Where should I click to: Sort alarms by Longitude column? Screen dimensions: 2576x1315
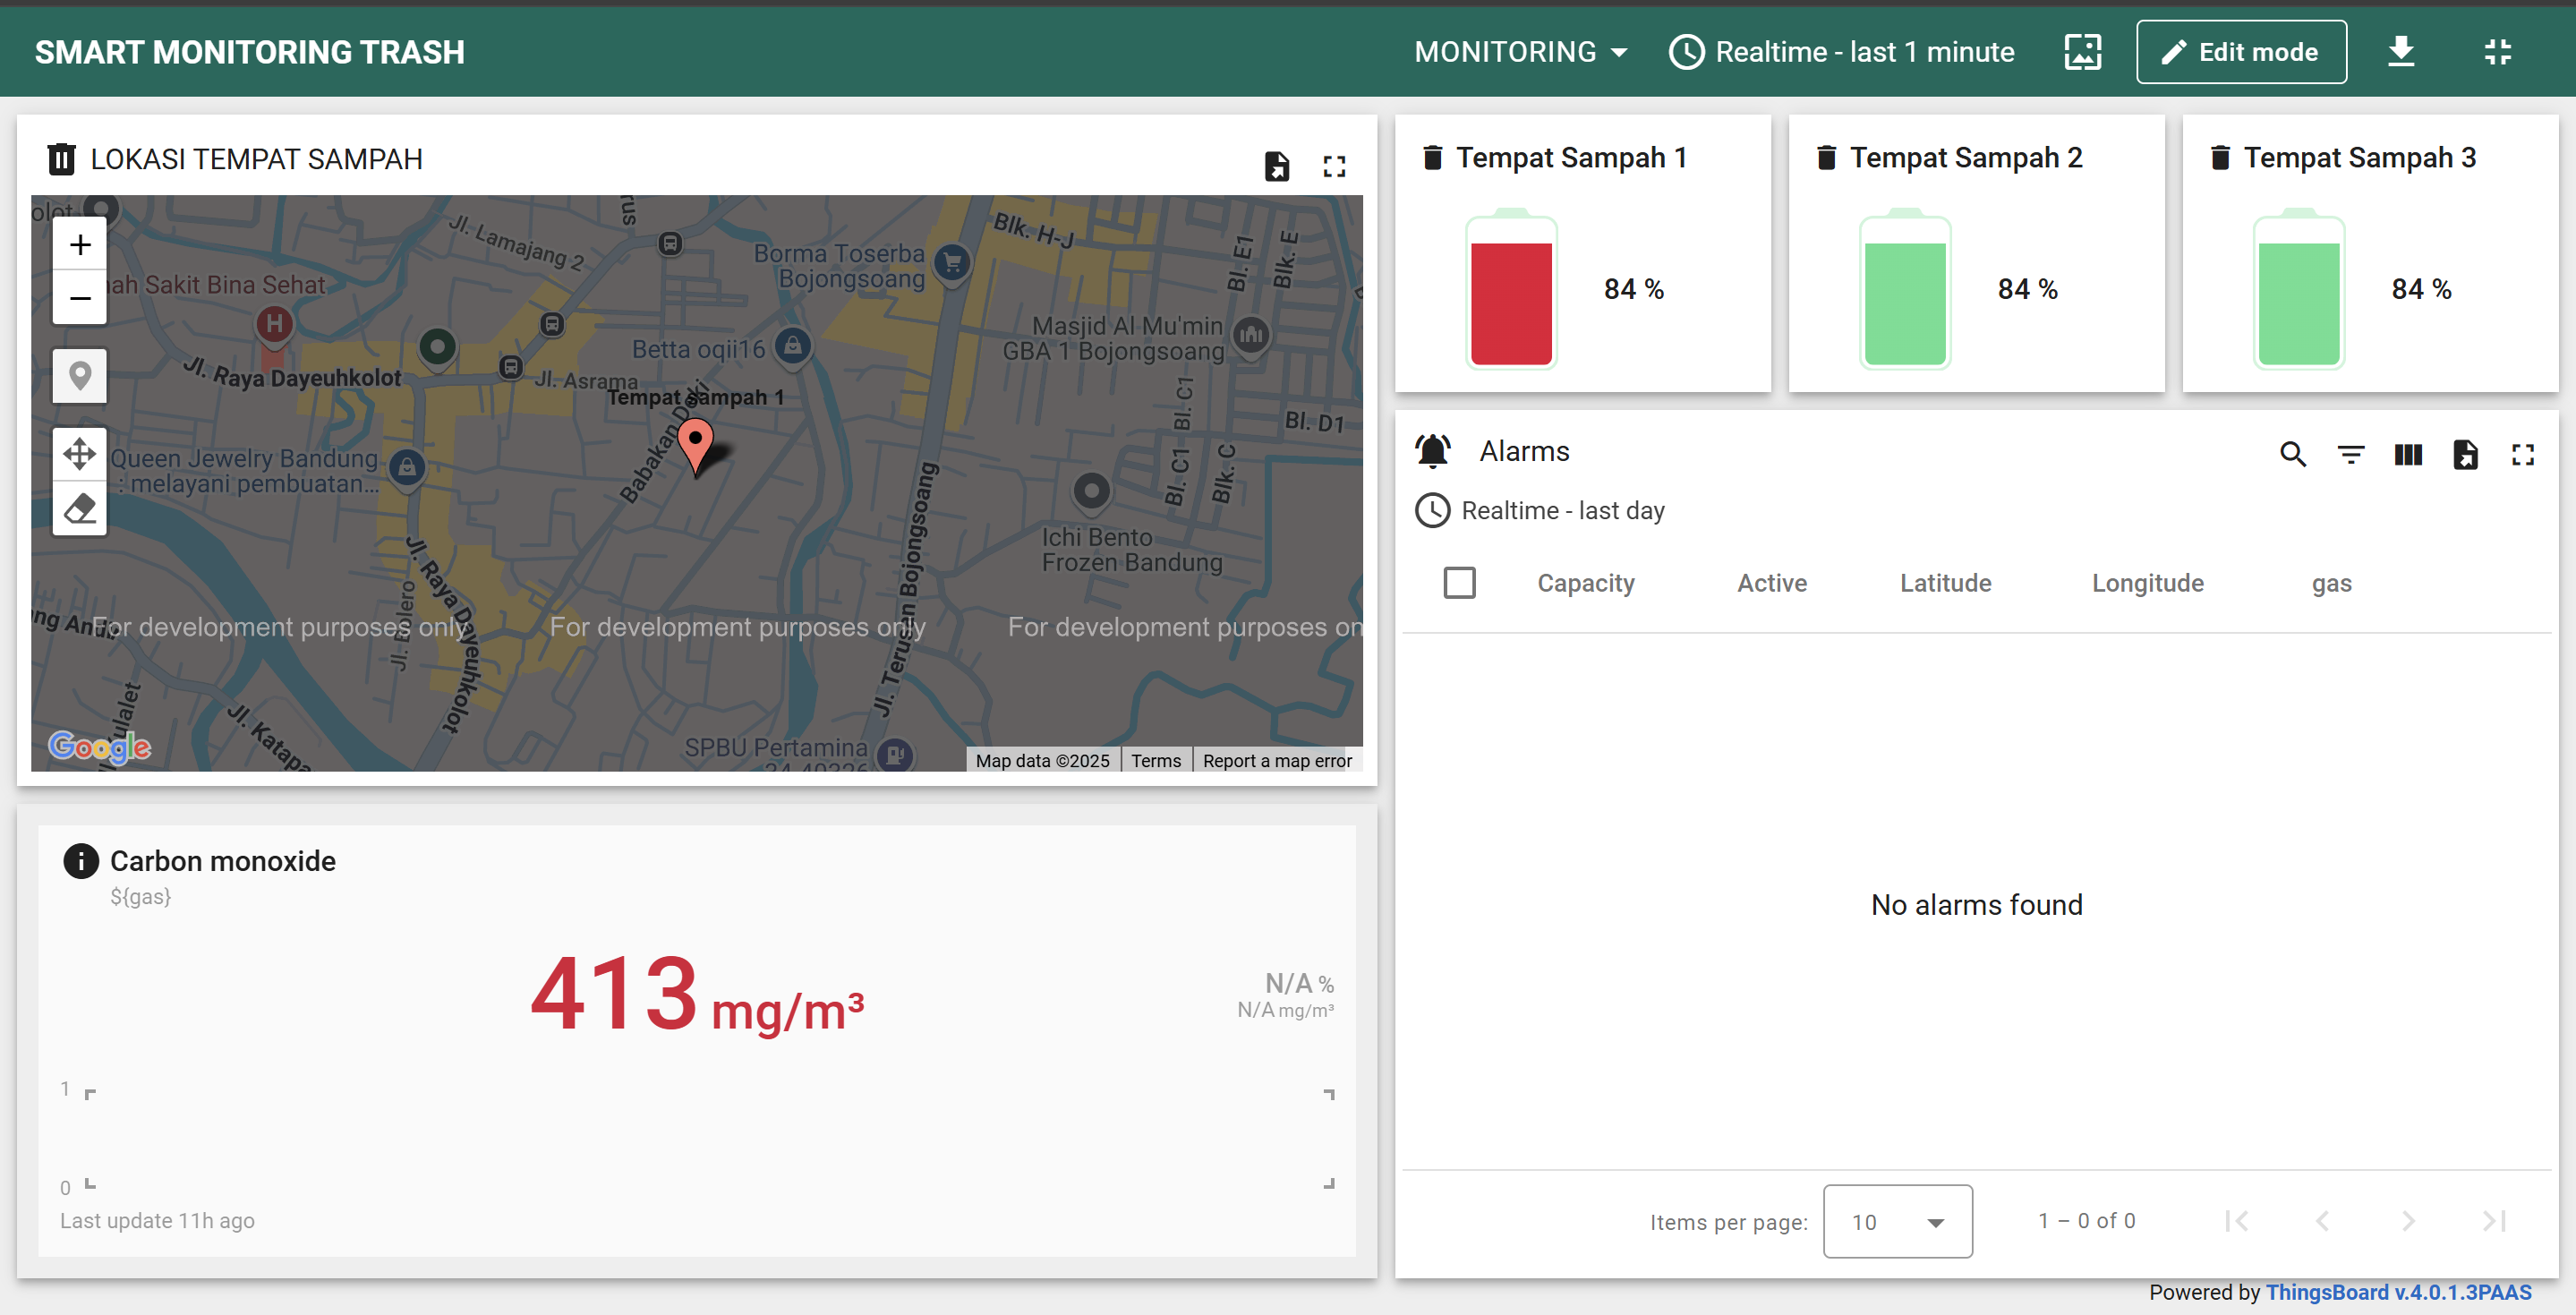(x=2147, y=583)
